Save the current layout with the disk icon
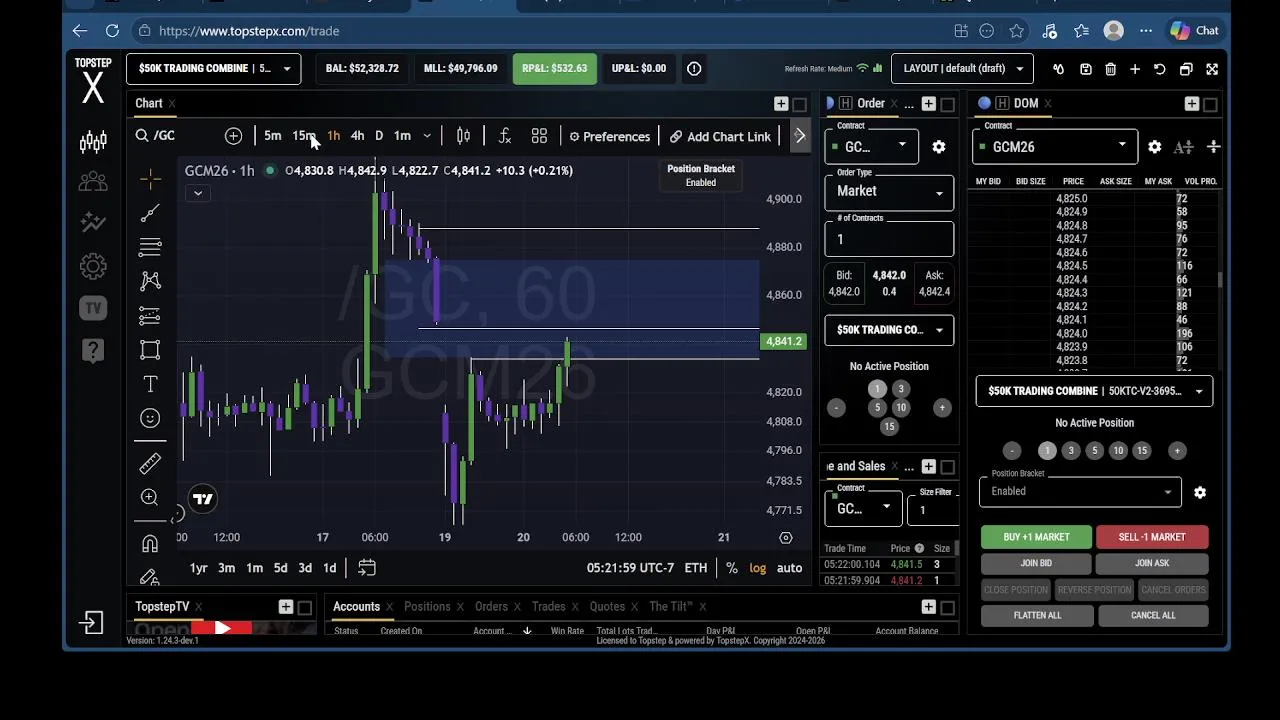This screenshot has height=720, width=1280. [1085, 69]
